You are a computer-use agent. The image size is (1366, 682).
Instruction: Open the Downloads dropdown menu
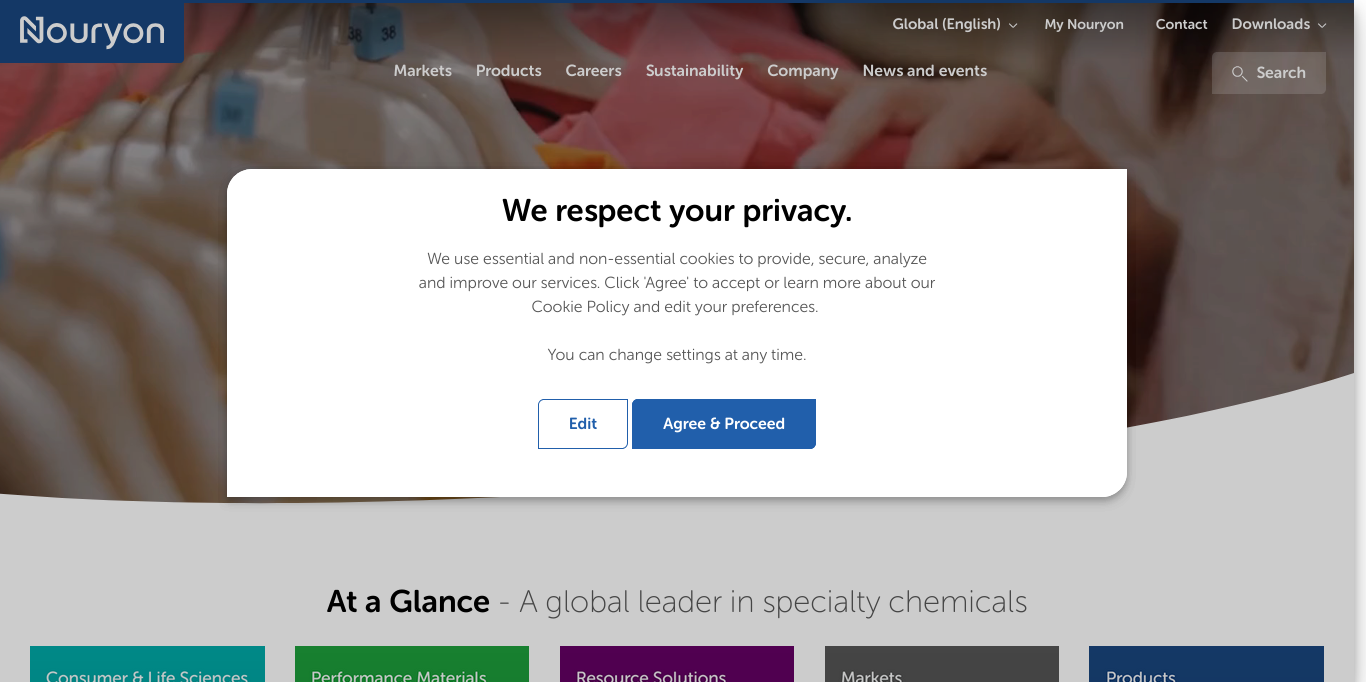coord(1278,24)
